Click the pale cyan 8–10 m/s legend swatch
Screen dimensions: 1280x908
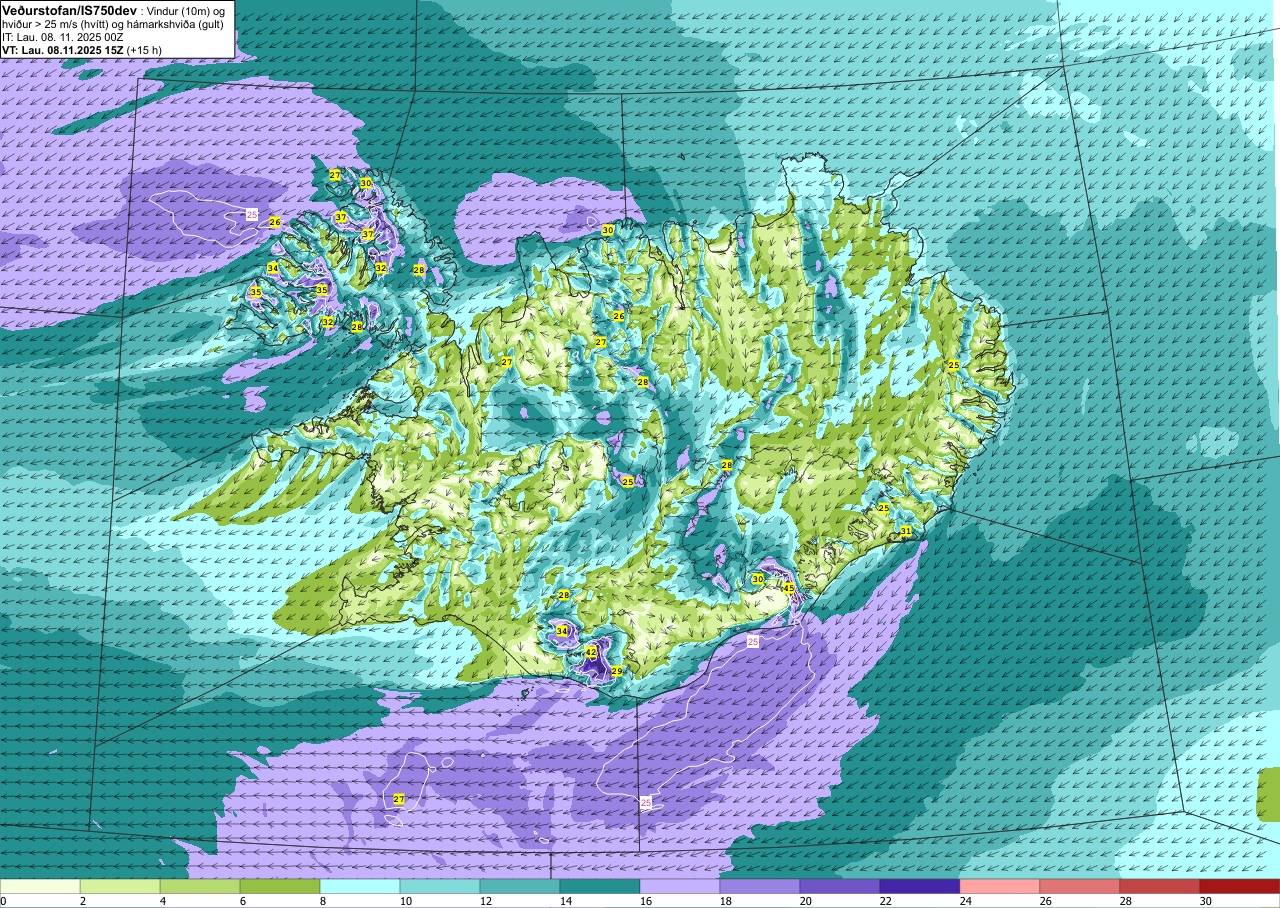[x=360, y=886]
